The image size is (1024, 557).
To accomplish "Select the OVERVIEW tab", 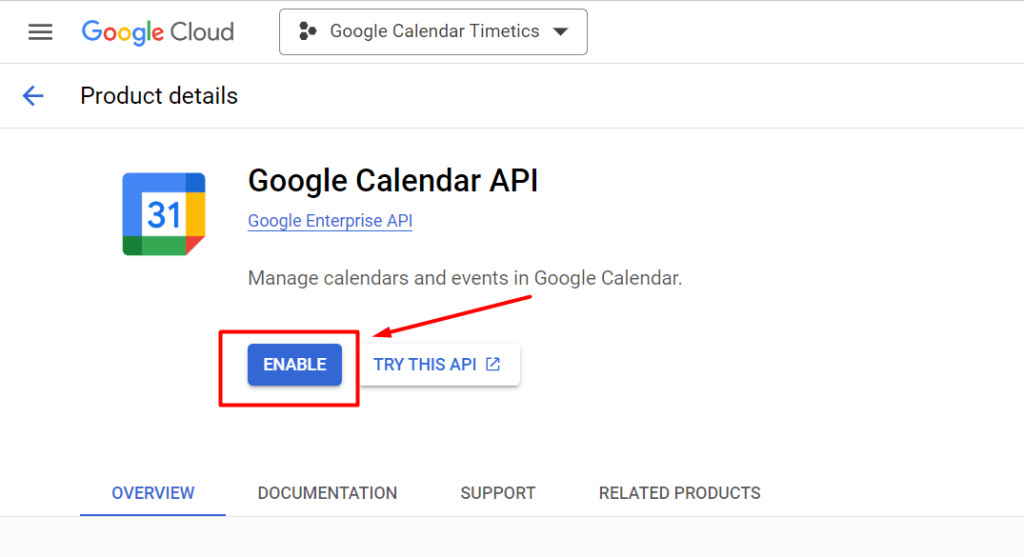I will pyautogui.click(x=153, y=493).
